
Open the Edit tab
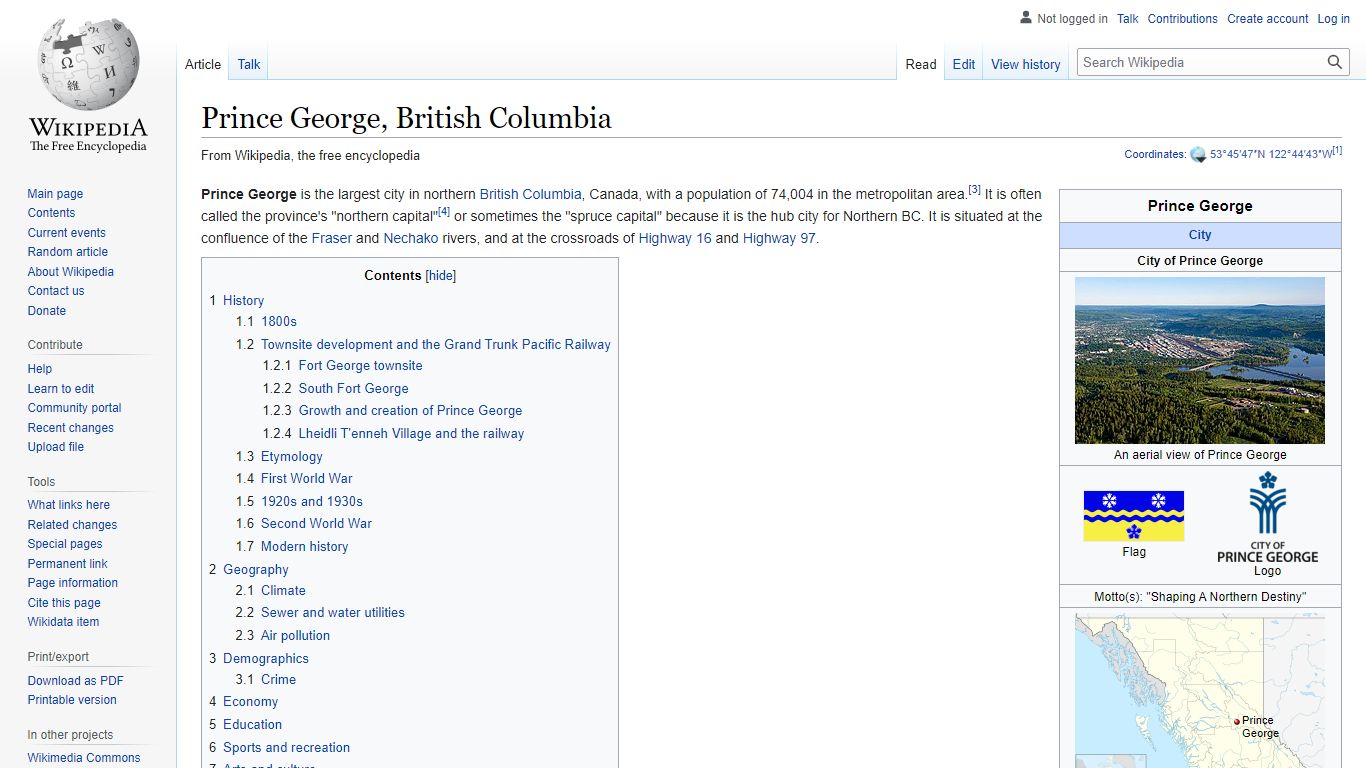(x=964, y=64)
